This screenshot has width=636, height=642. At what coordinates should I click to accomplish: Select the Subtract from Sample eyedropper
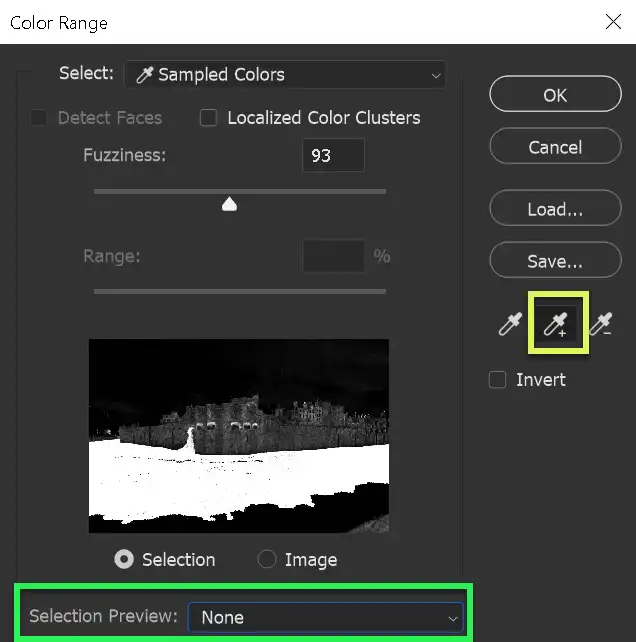(601, 324)
